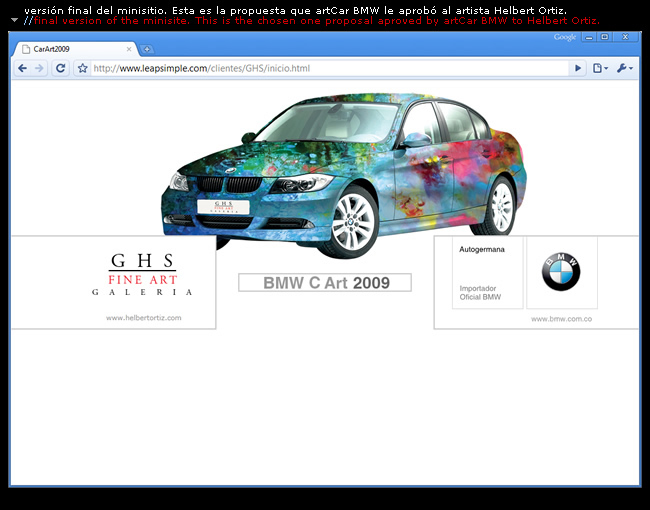Click the browser back arrow button
Viewport: 650px width, 510px height.
coord(23,68)
